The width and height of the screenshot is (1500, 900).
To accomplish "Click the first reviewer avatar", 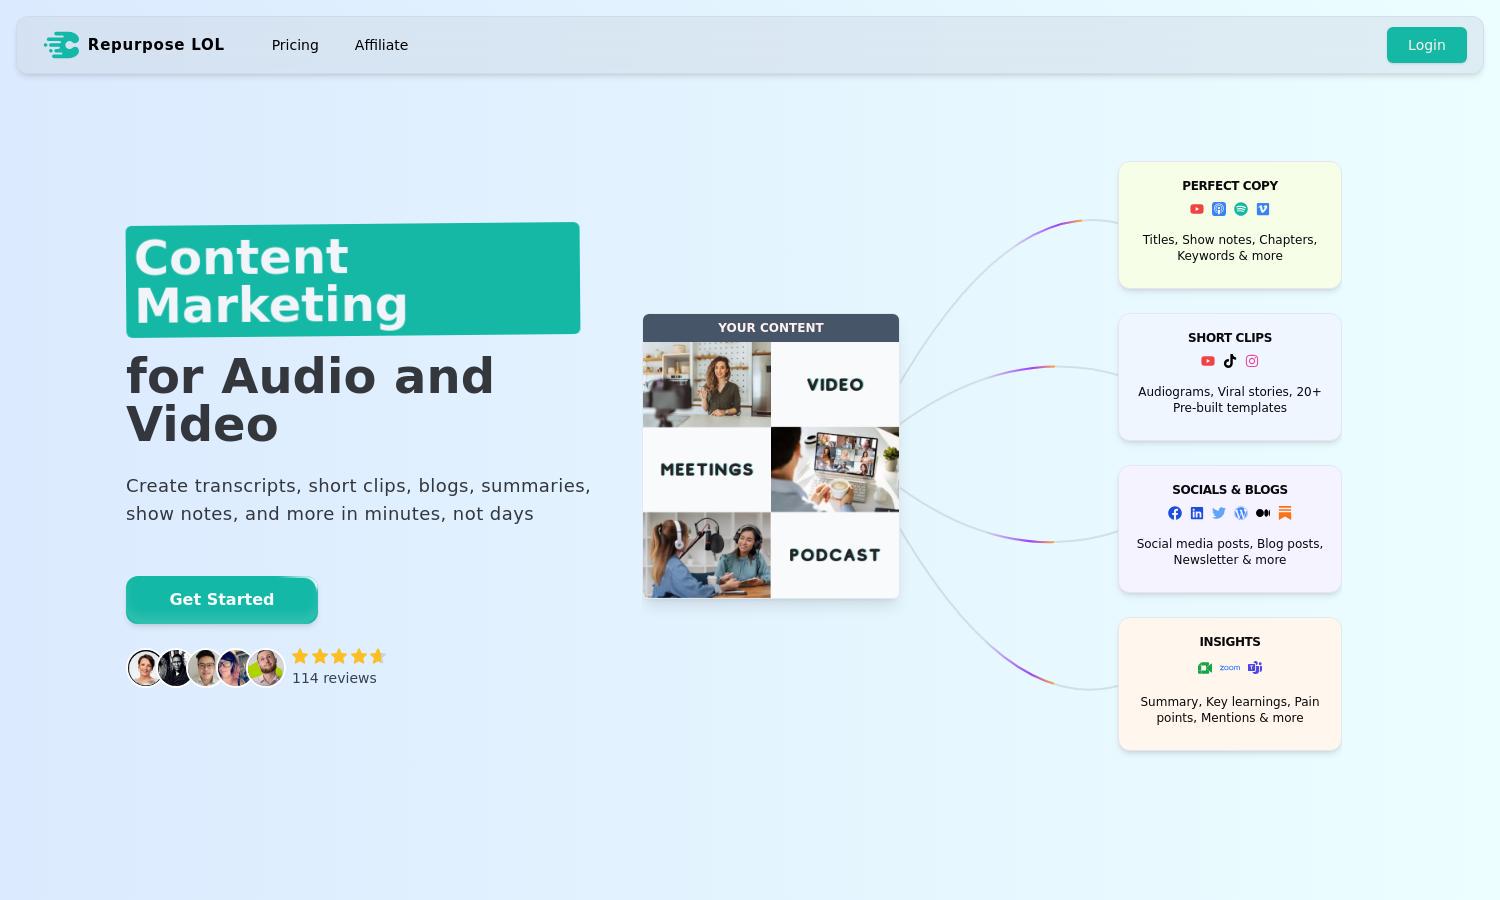I will pos(145,668).
